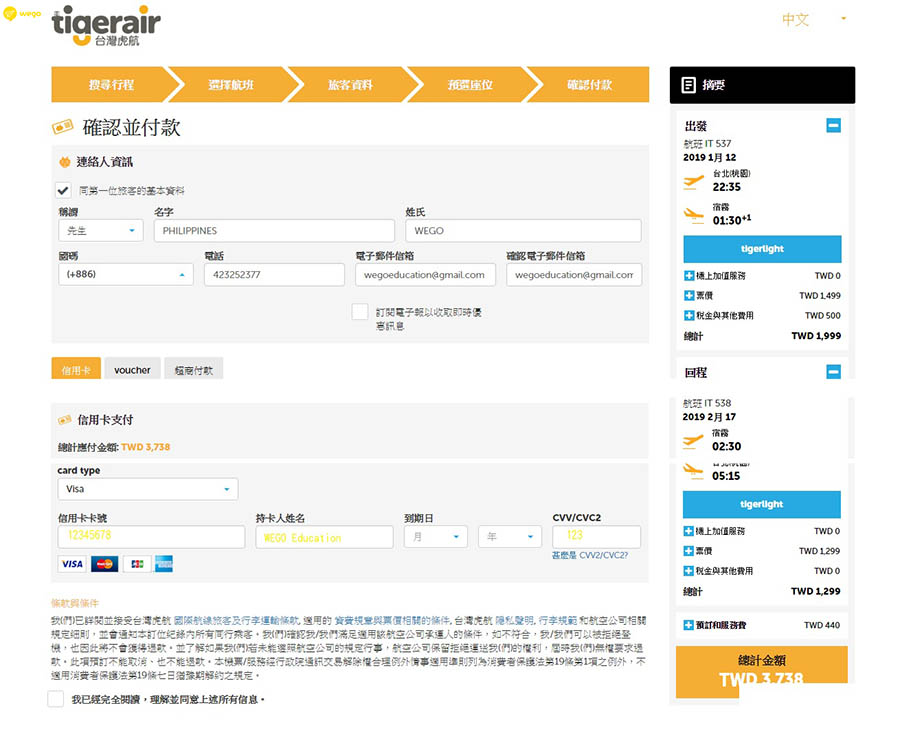Click the landing plane icon at 01:30

pos(693,216)
